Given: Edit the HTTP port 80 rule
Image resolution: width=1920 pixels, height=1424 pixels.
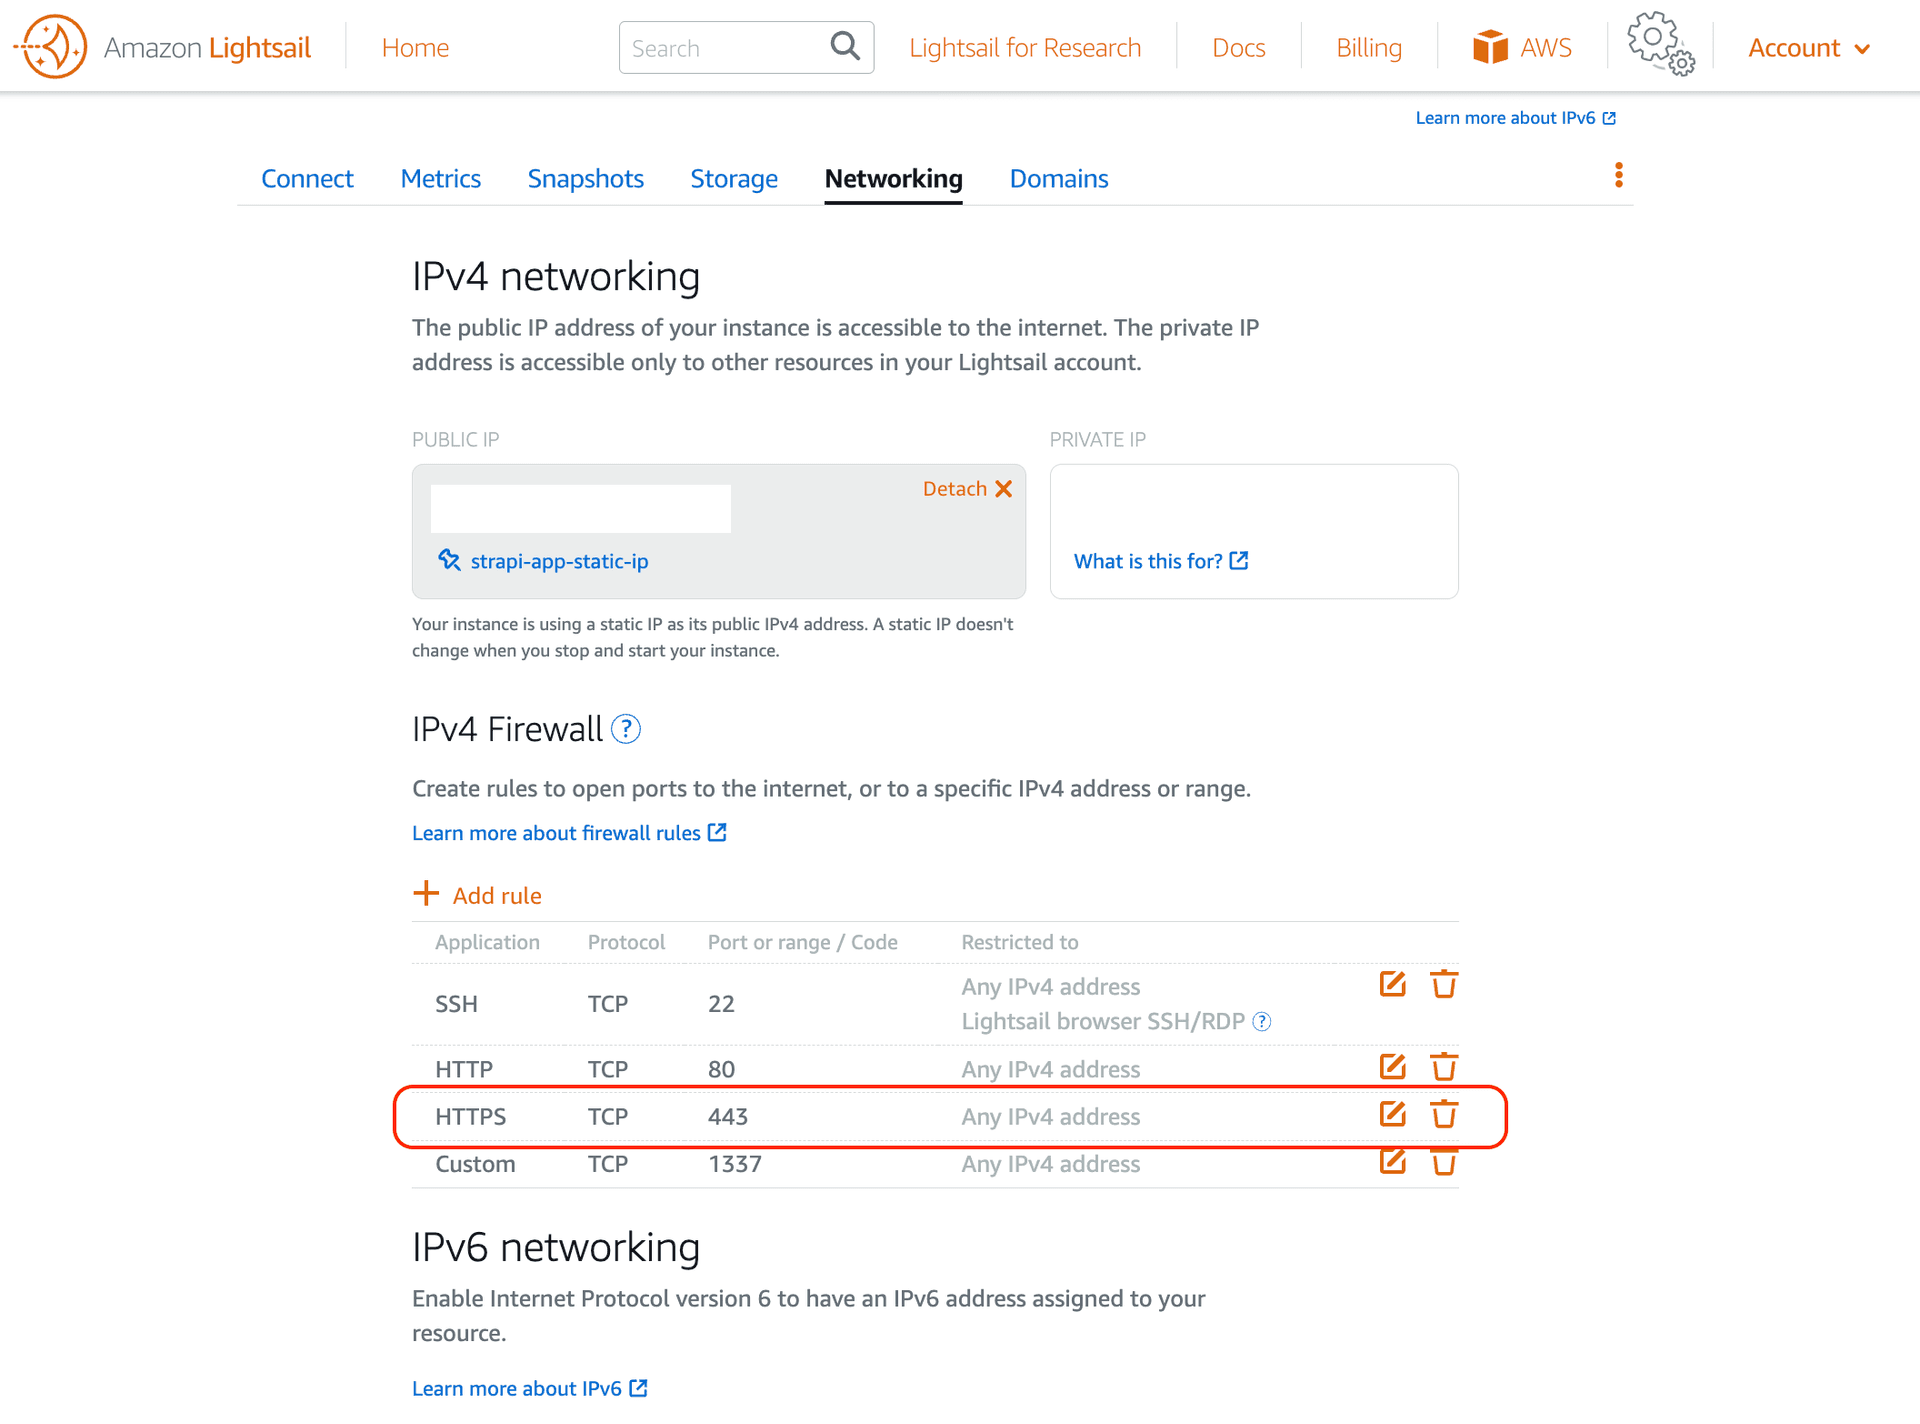Looking at the screenshot, I should 1392,1066.
